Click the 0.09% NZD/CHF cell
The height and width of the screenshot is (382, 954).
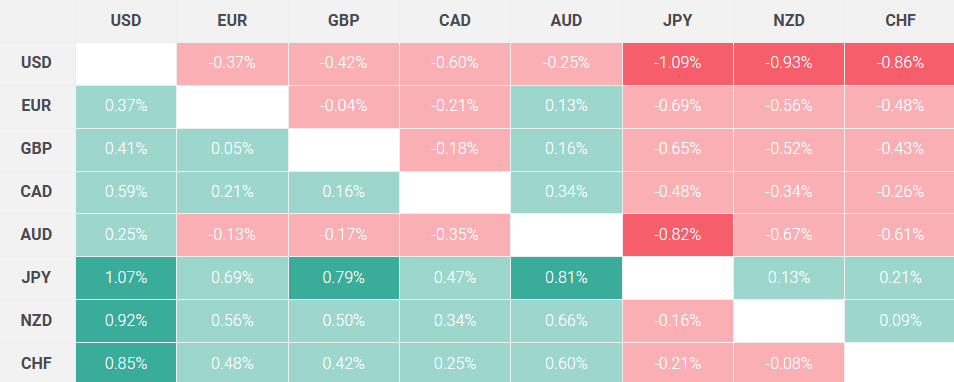tap(899, 321)
